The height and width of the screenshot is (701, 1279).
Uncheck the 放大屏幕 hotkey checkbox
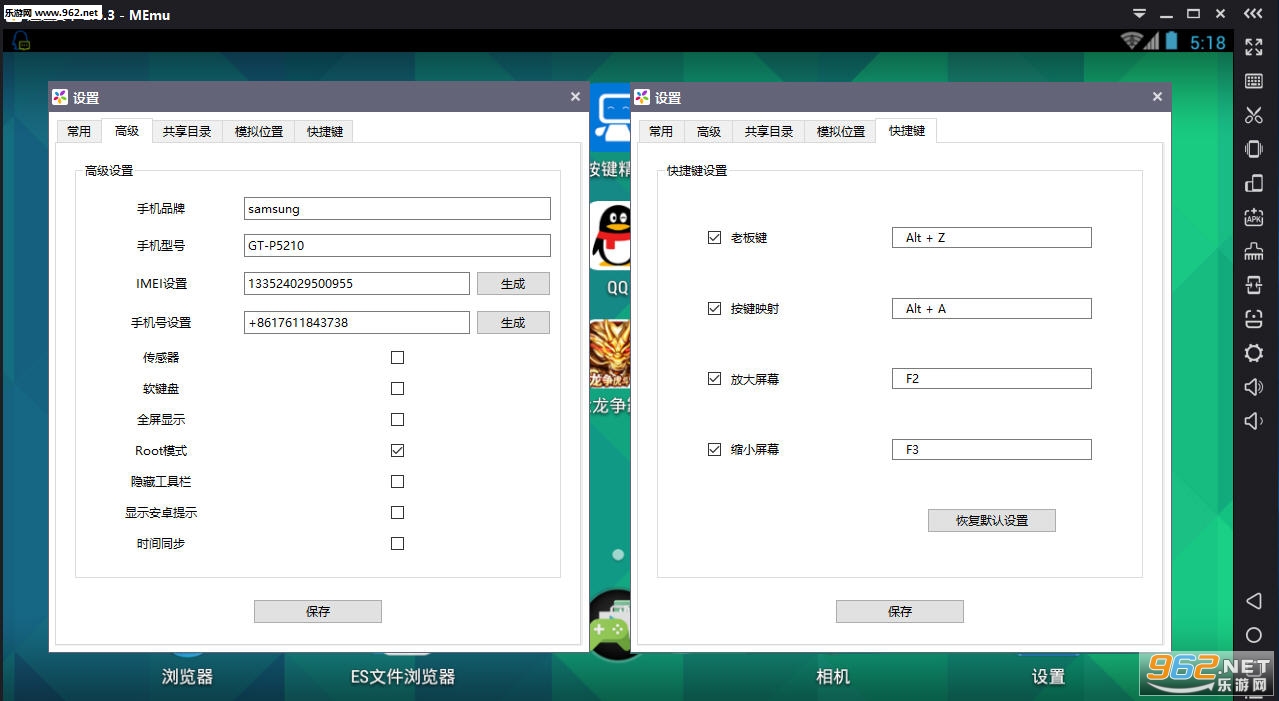pyautogui.click(x=714, y=378)
